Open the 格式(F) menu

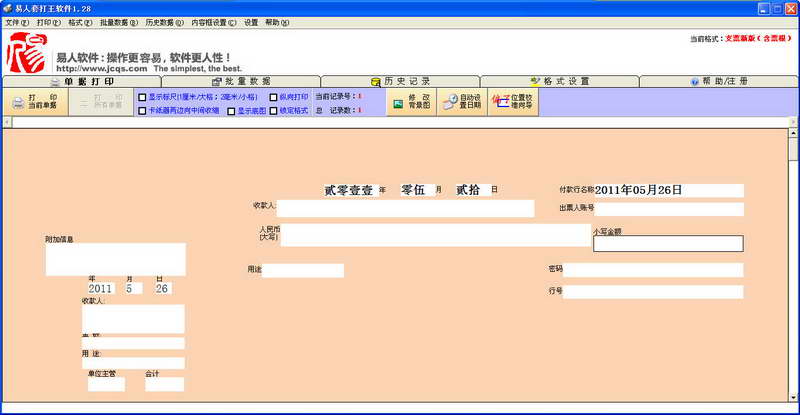pyautogui.click(x=80, y=22)
